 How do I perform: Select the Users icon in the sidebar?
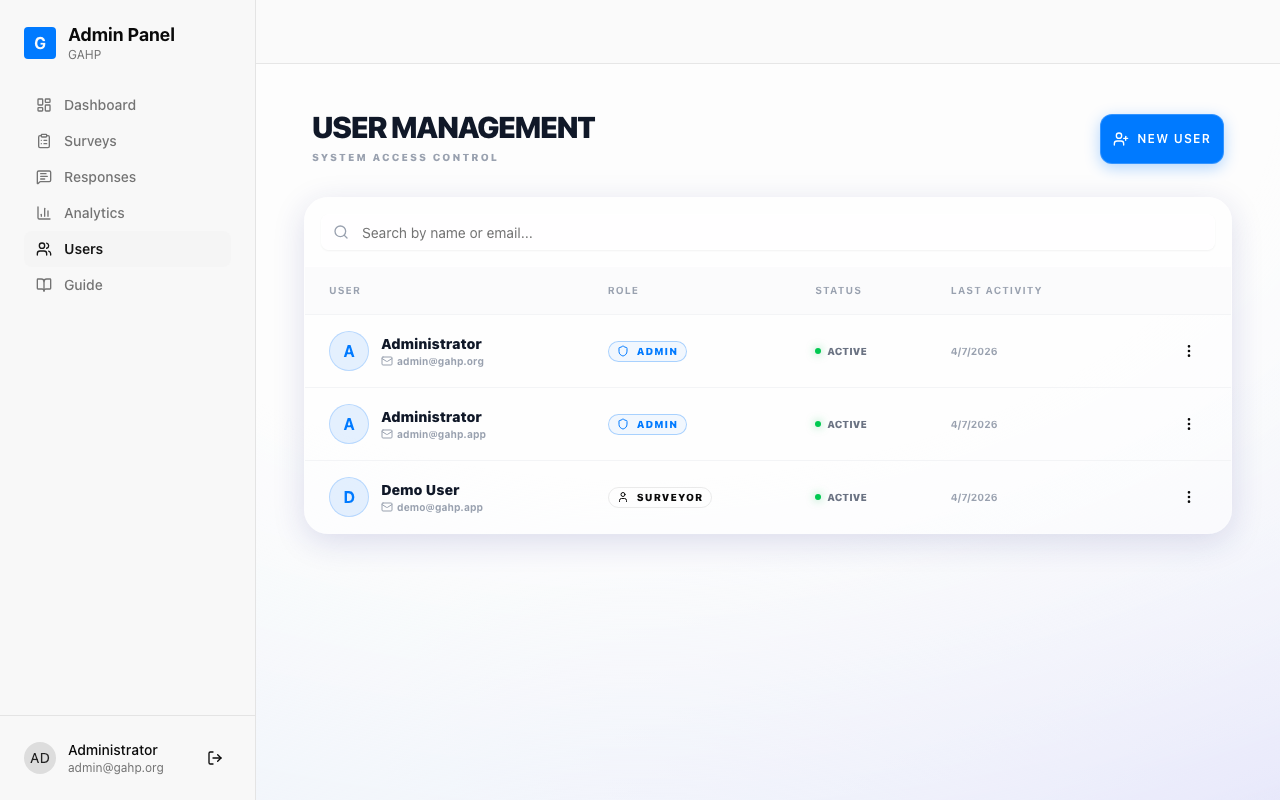click(x=43, y=249)
